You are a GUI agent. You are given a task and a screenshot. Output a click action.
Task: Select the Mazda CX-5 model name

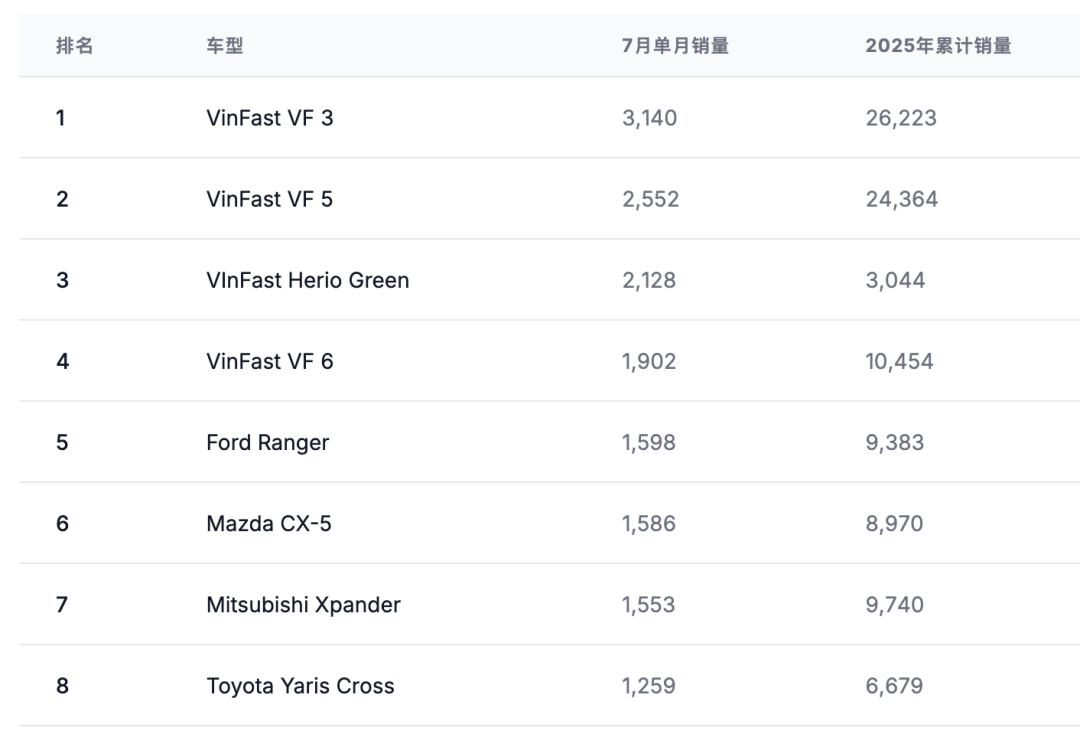(269, 523)
